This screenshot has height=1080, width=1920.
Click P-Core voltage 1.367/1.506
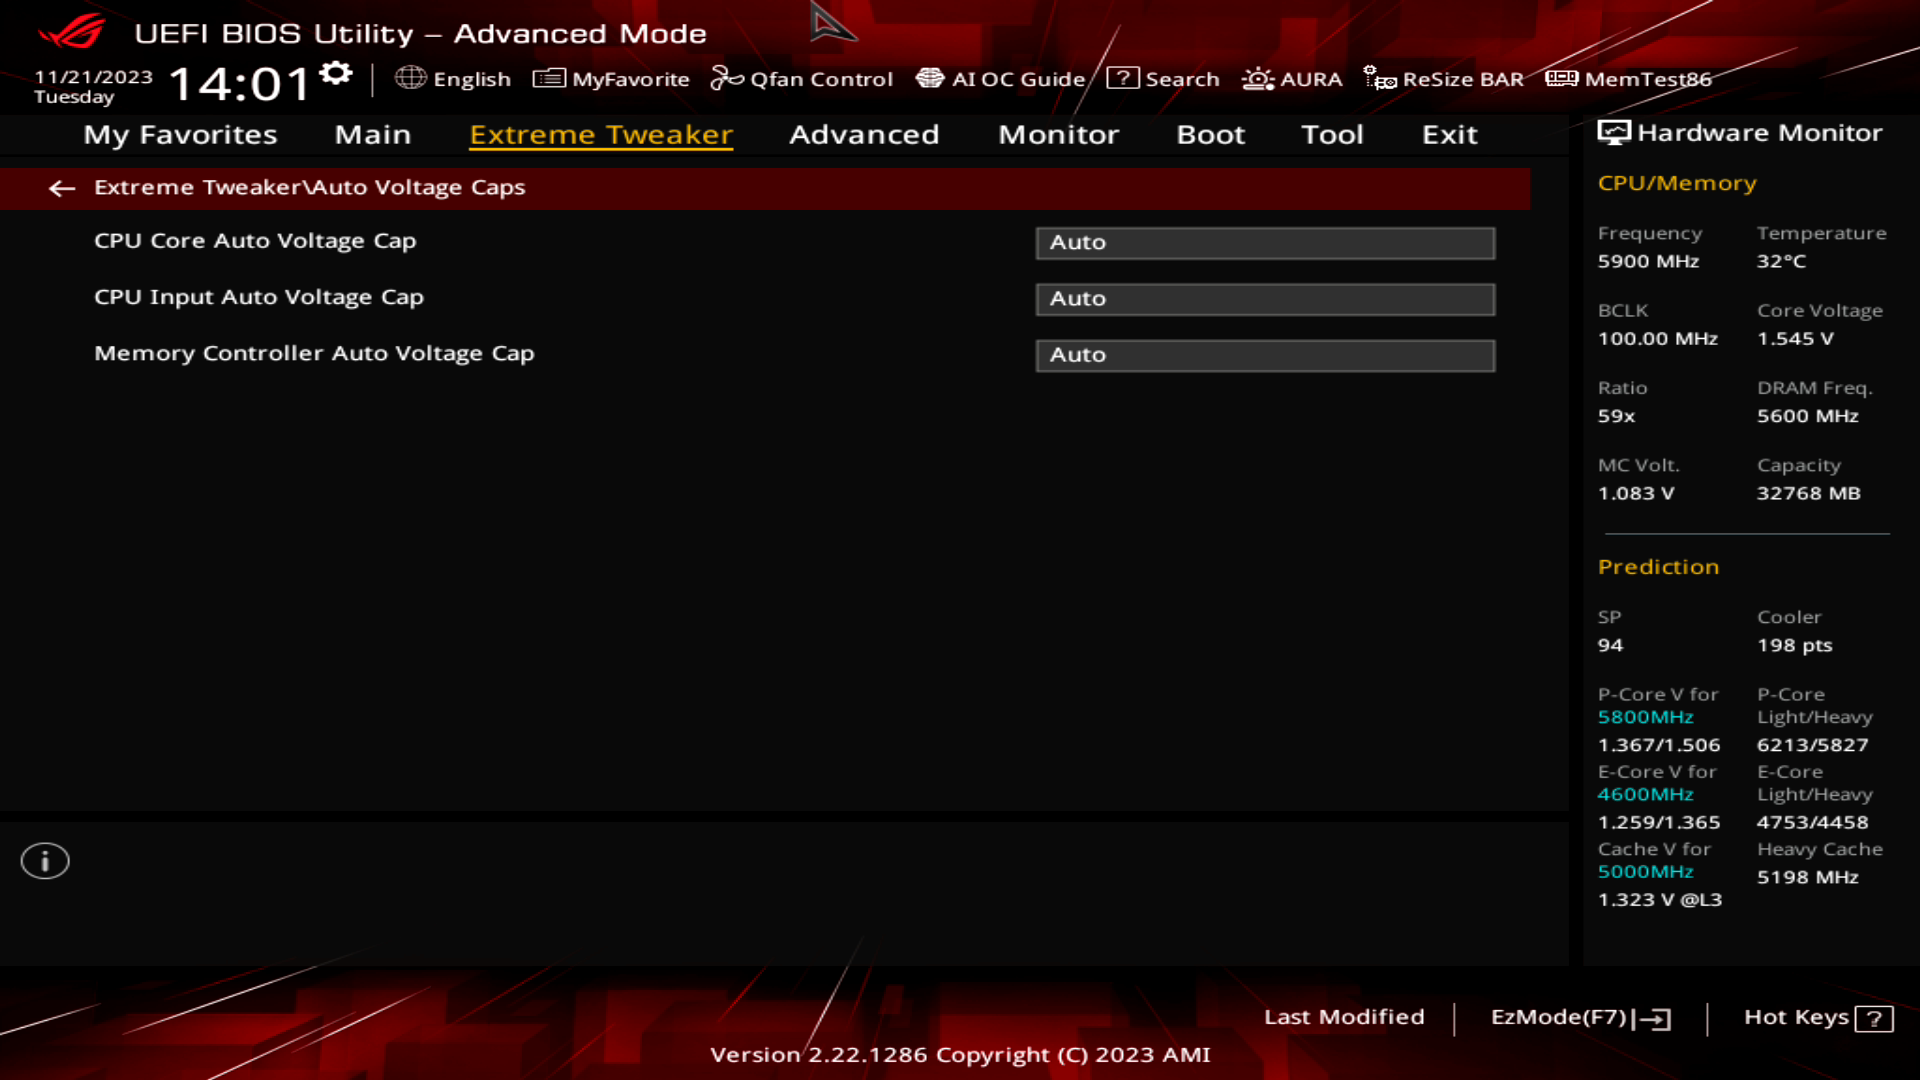[1658, 745]
